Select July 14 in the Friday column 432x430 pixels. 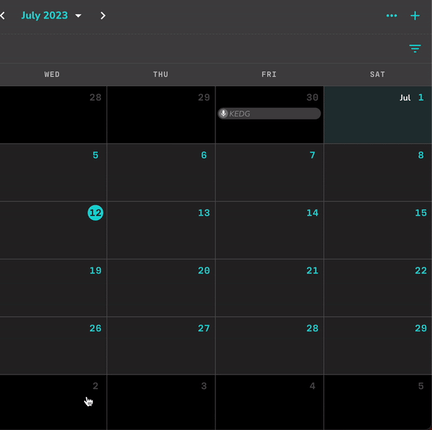(x=269, y=230)
